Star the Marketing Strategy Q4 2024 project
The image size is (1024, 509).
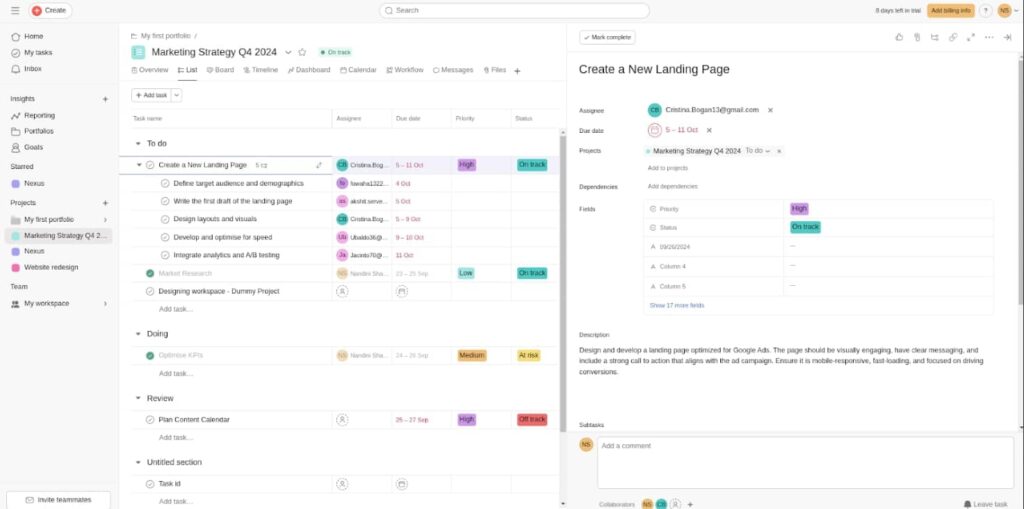[x=302, y=52]
